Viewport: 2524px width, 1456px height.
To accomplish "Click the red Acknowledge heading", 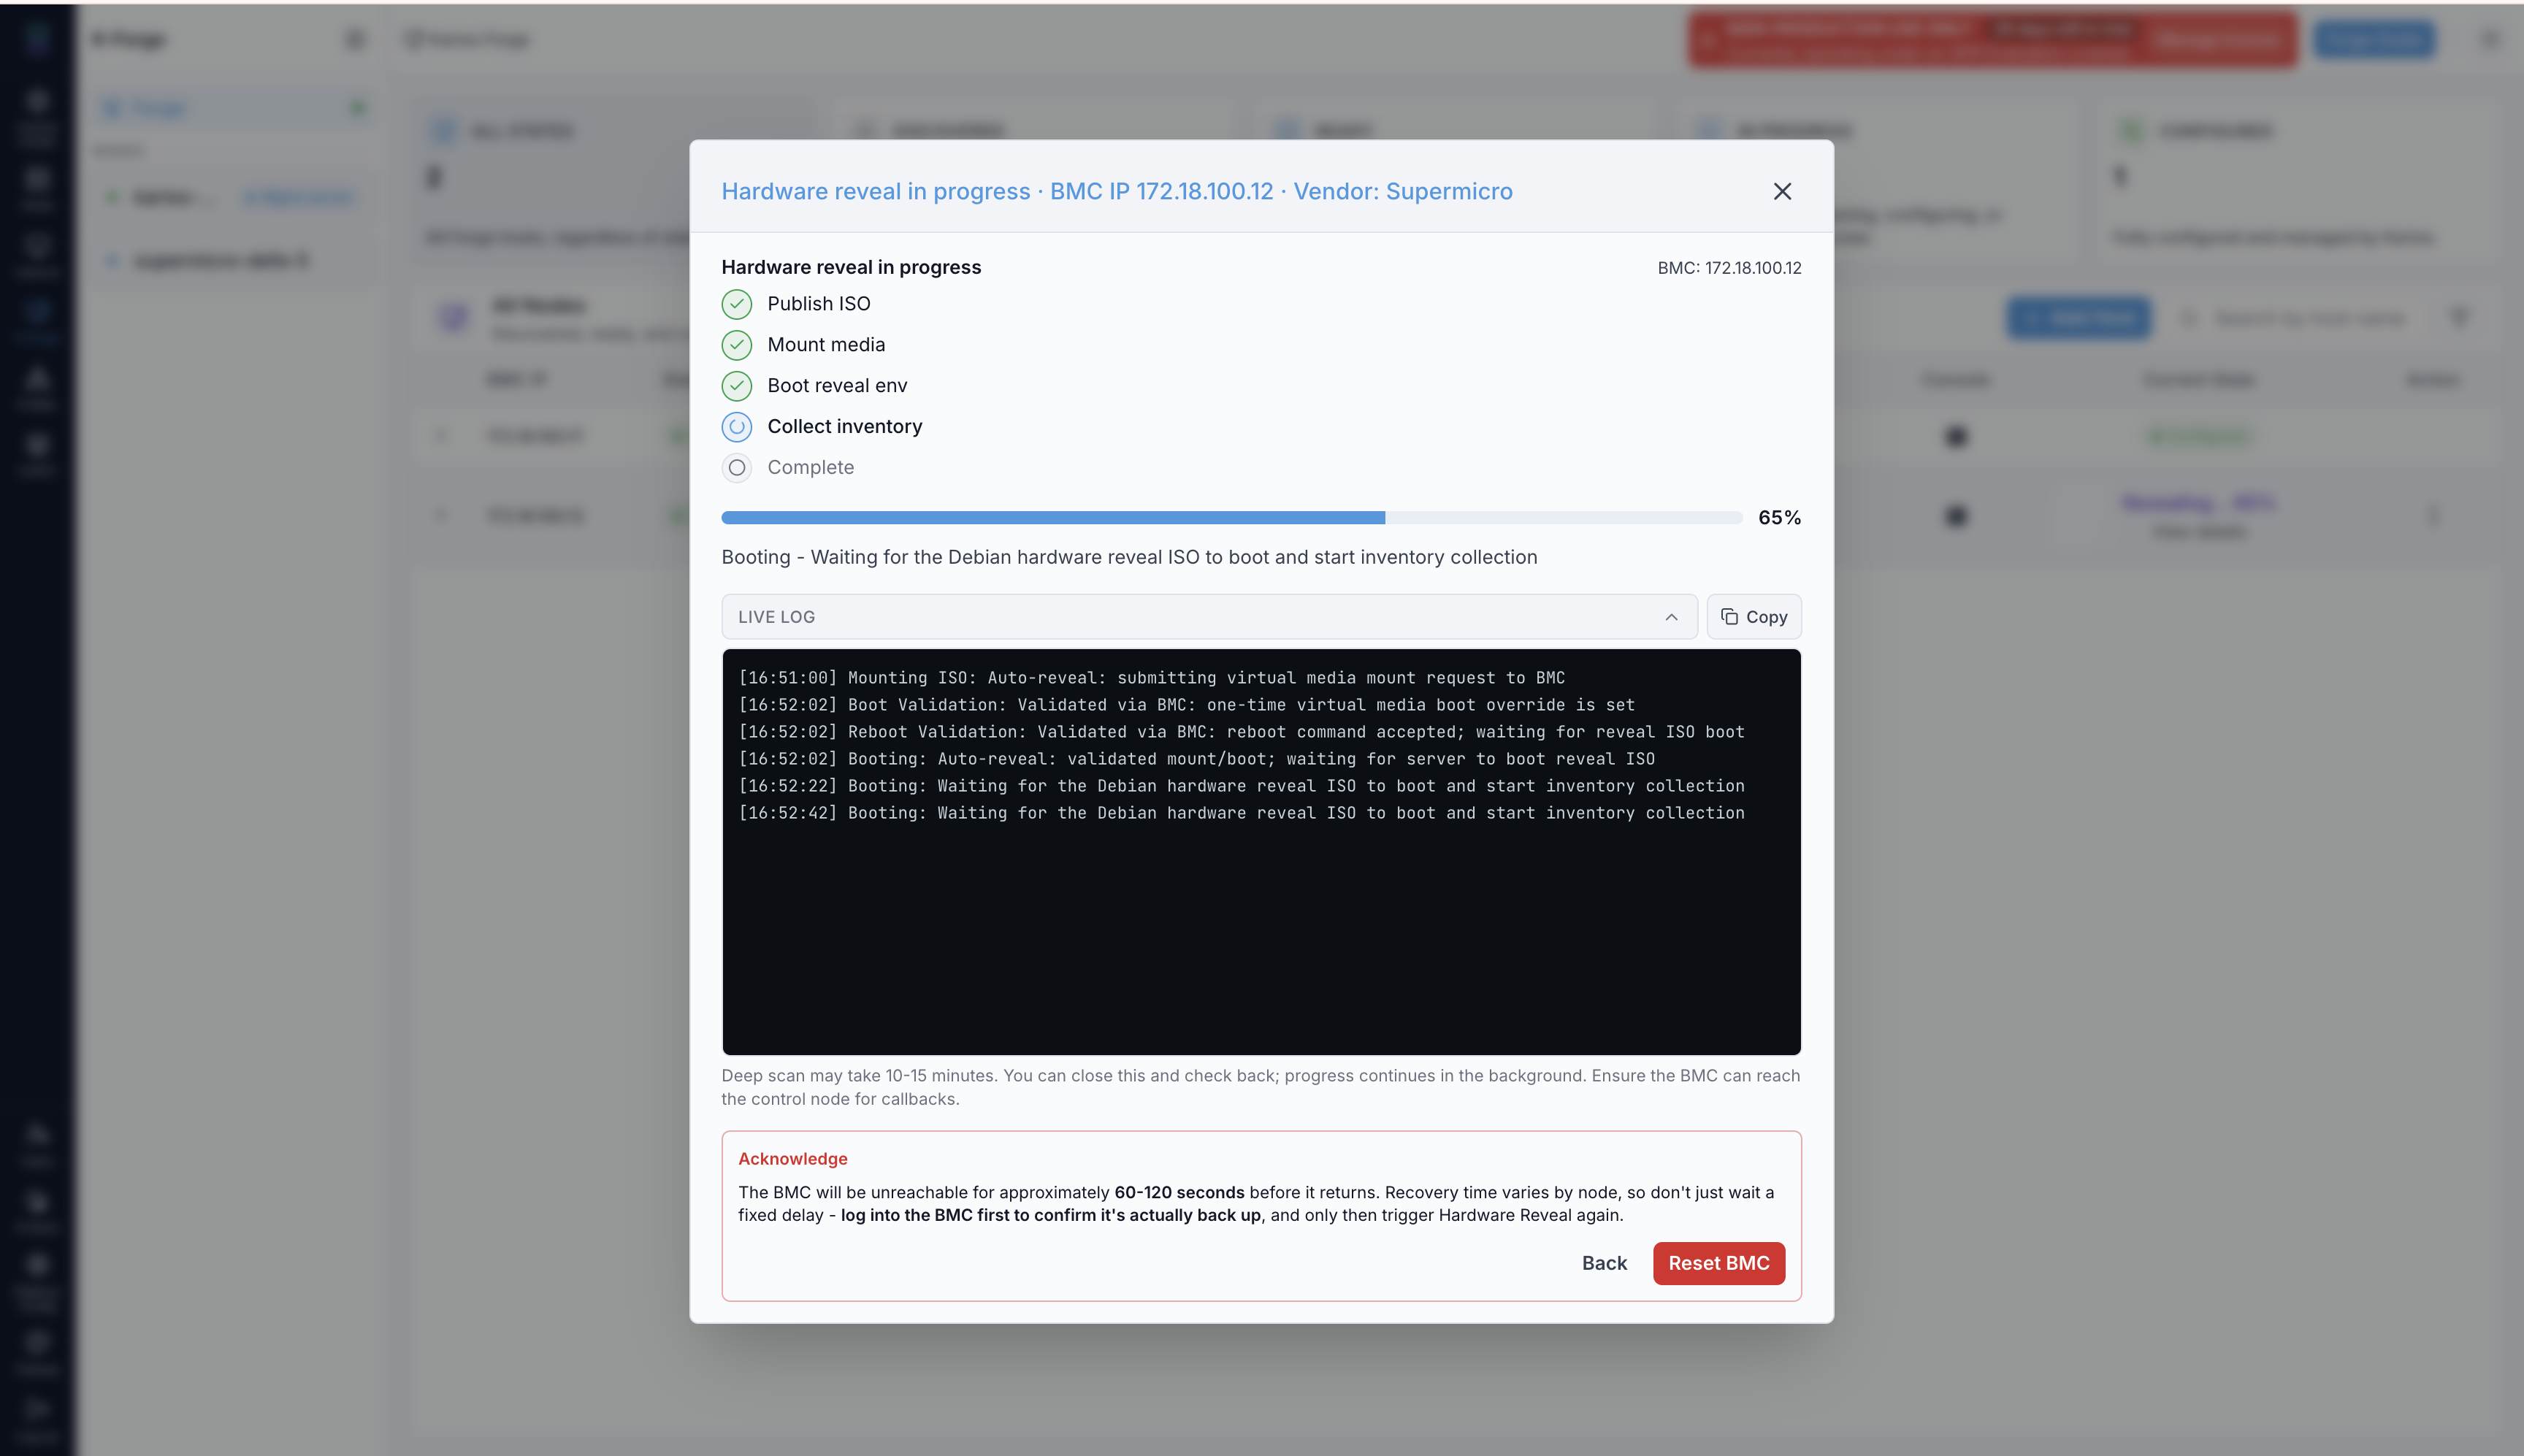I will 793,1159.
